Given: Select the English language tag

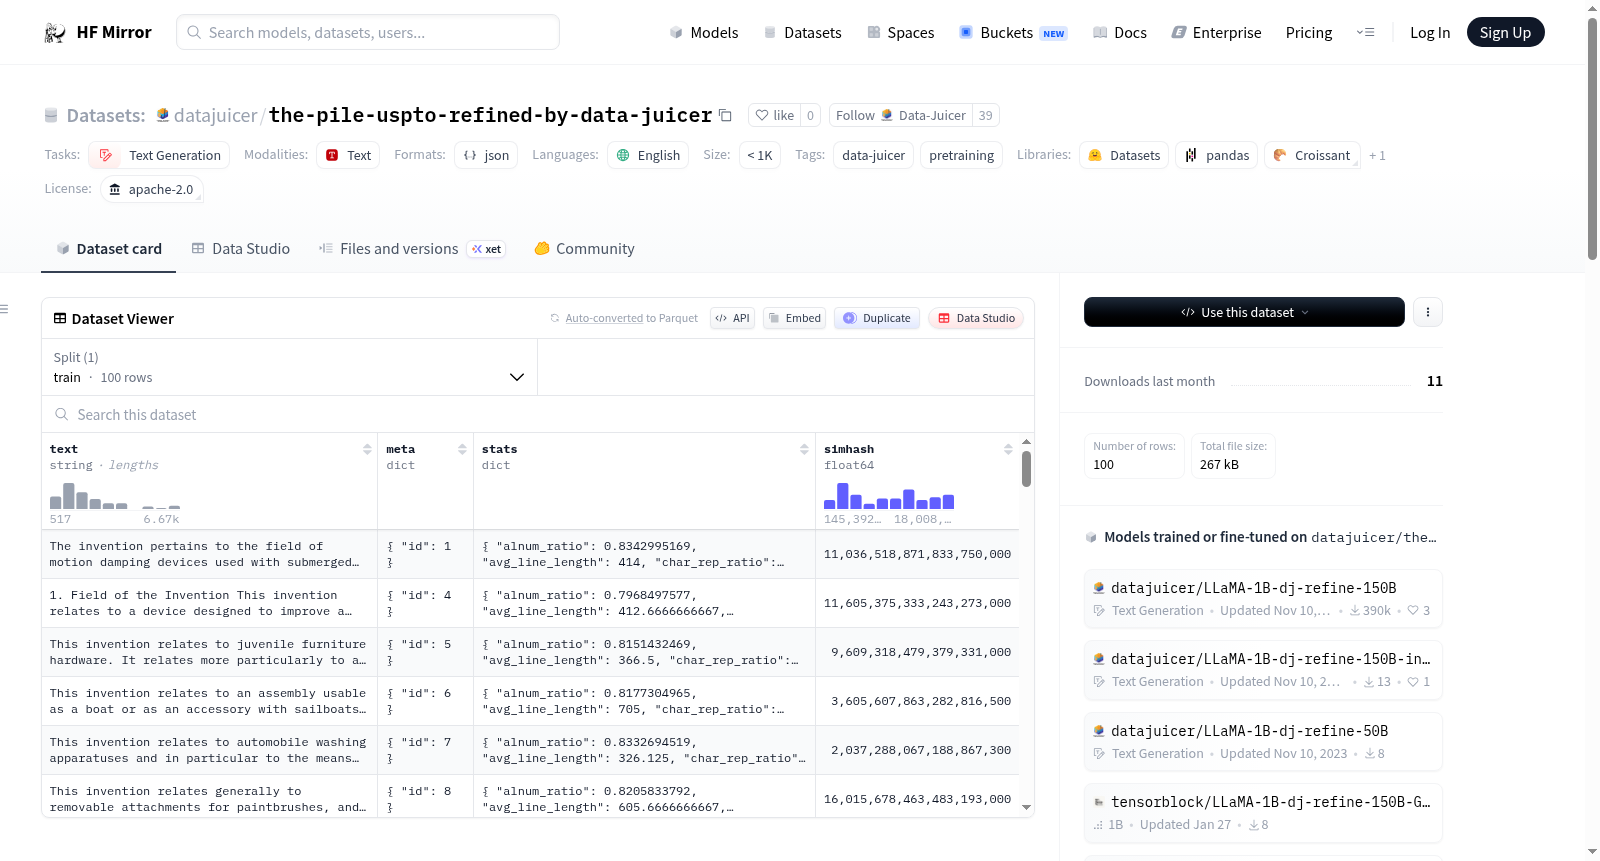Looking at the screenshot, I should pyautogui.click(x=648, y=155).
